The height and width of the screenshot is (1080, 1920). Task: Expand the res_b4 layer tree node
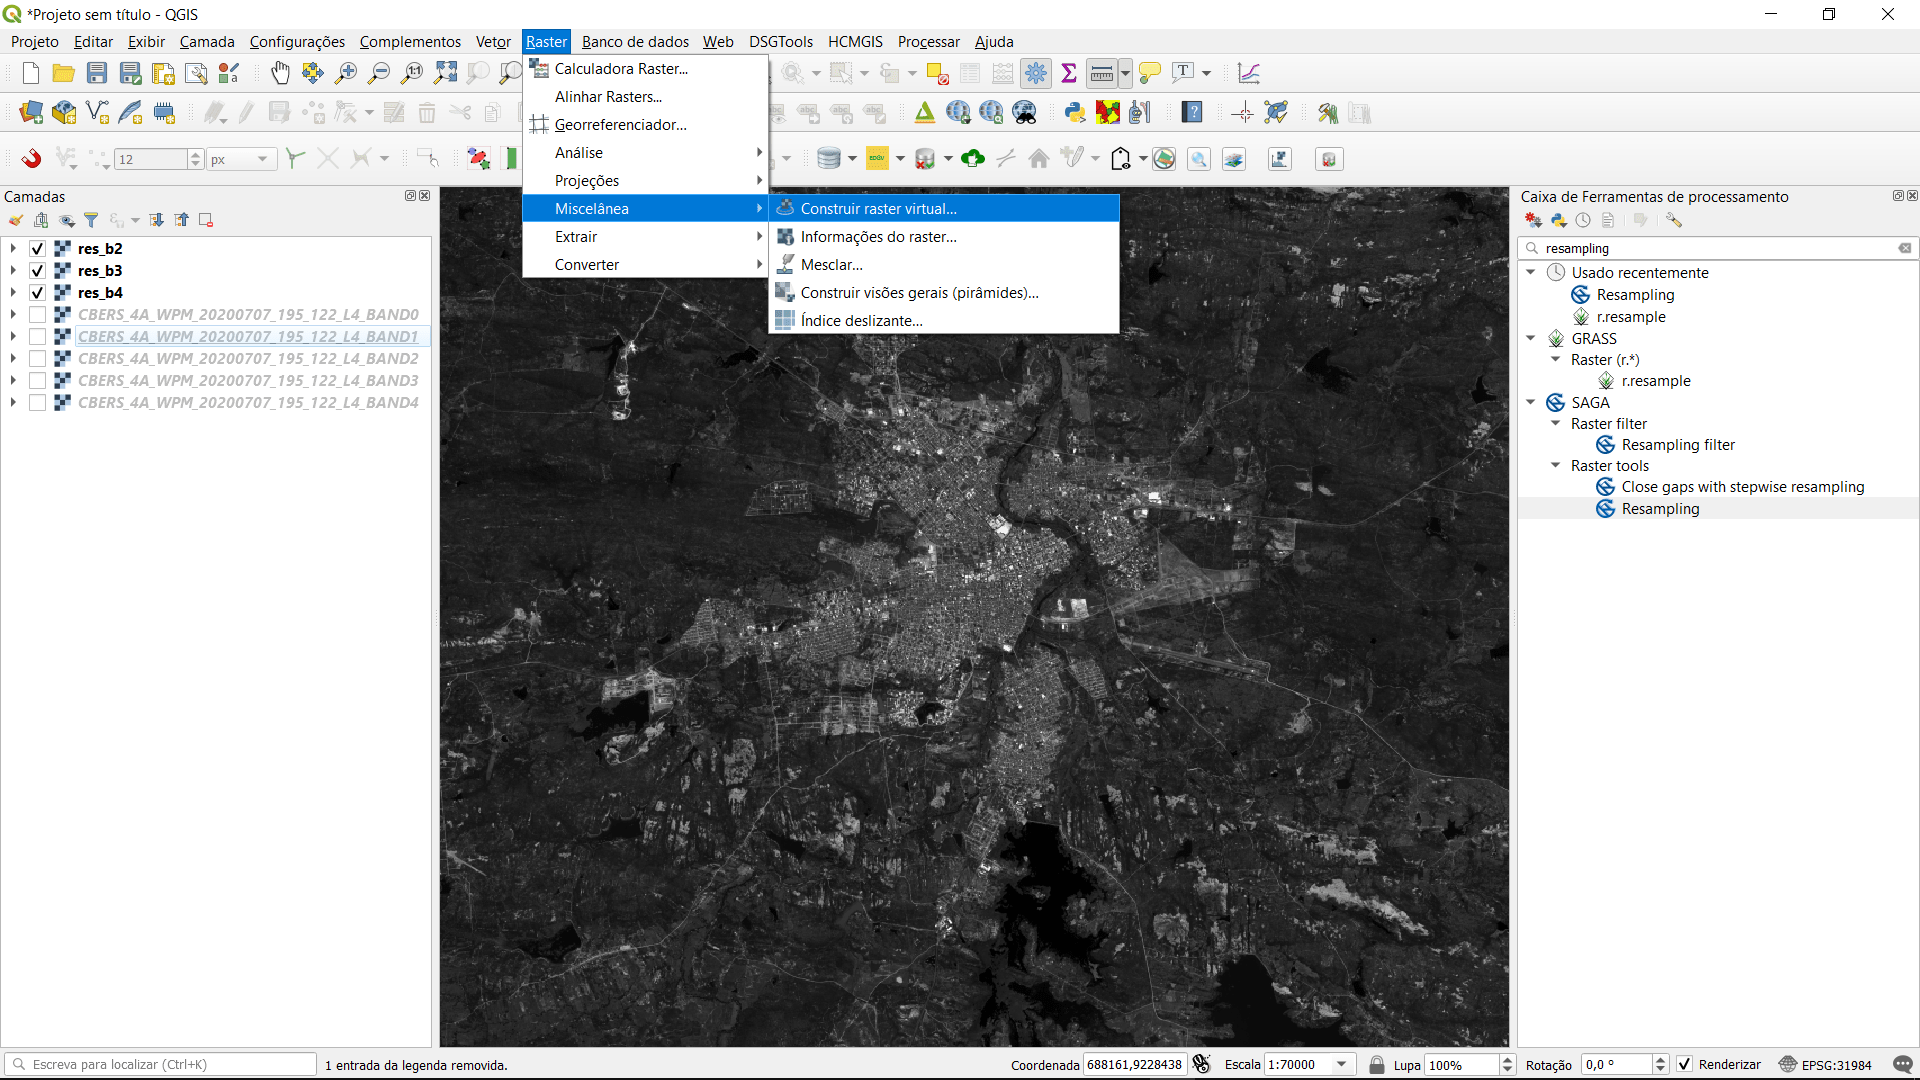click(x=13, y=293)
